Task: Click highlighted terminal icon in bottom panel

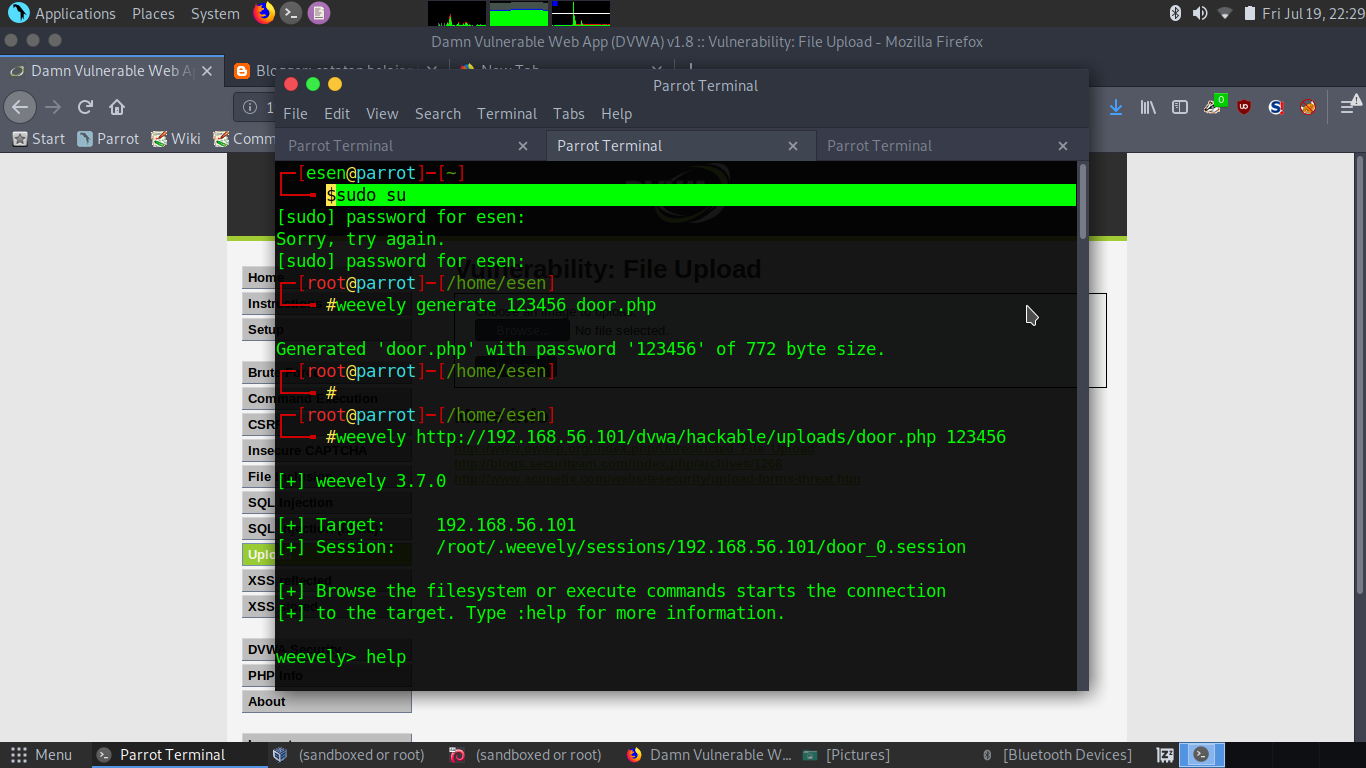Action: tap(1202, 755)
